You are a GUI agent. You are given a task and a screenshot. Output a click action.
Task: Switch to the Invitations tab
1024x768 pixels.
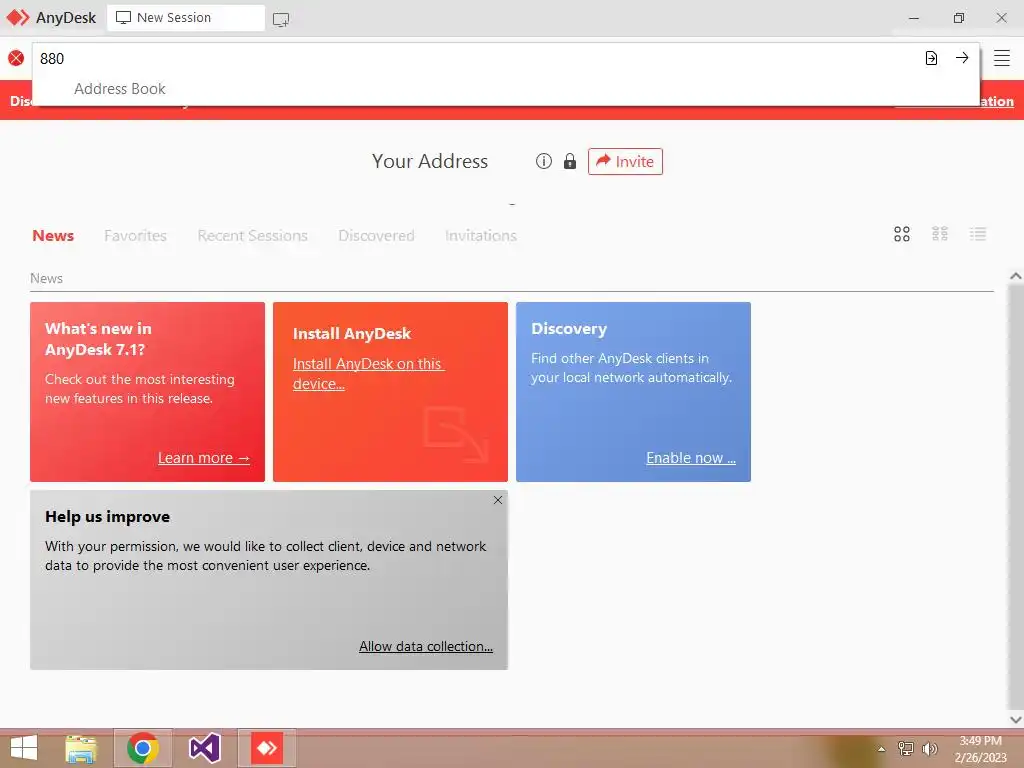click(x=481, y=235)
